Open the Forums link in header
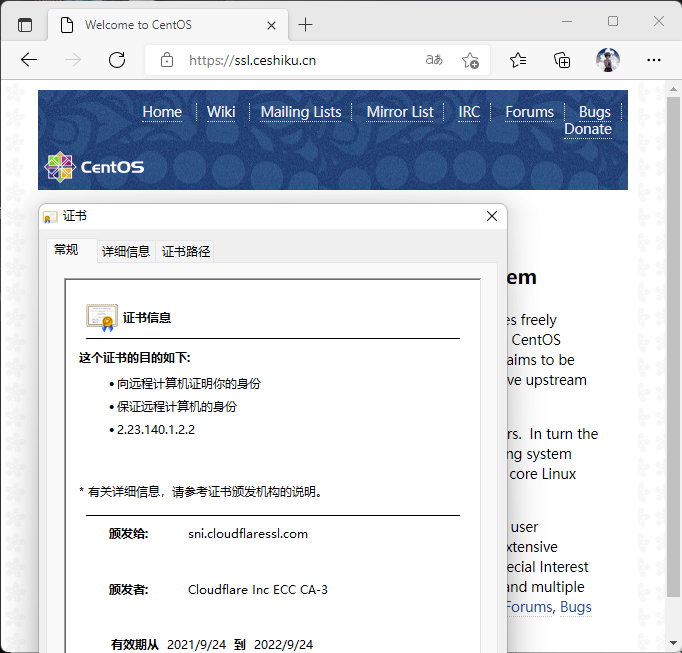 529,112
